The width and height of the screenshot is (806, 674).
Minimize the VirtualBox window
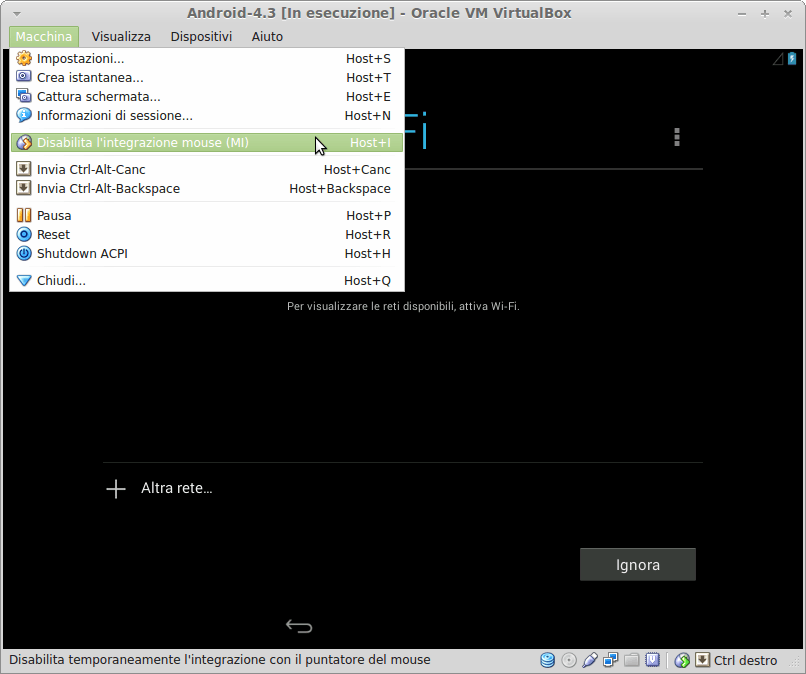click(742, 14)
